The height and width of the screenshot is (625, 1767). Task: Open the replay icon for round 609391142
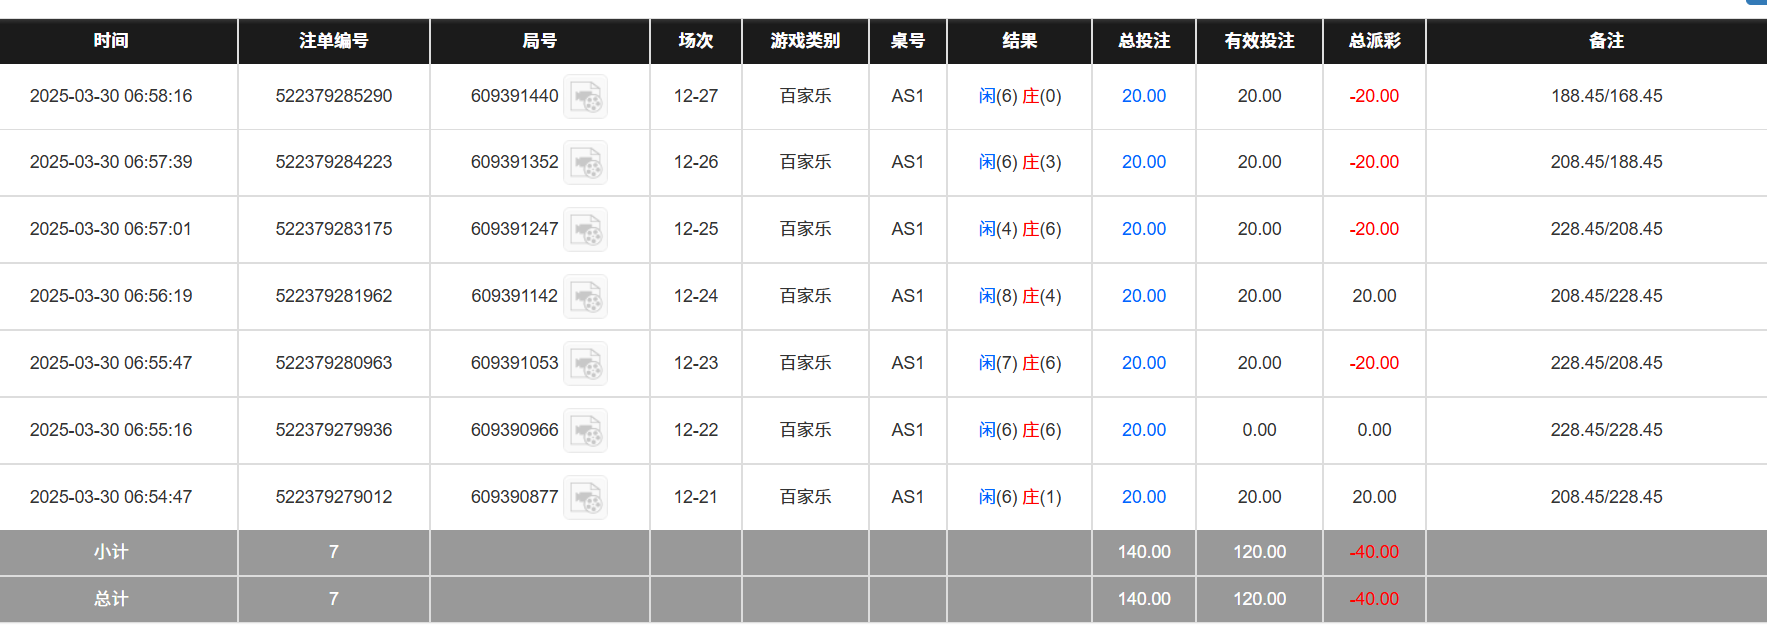(x=585, y=296)
